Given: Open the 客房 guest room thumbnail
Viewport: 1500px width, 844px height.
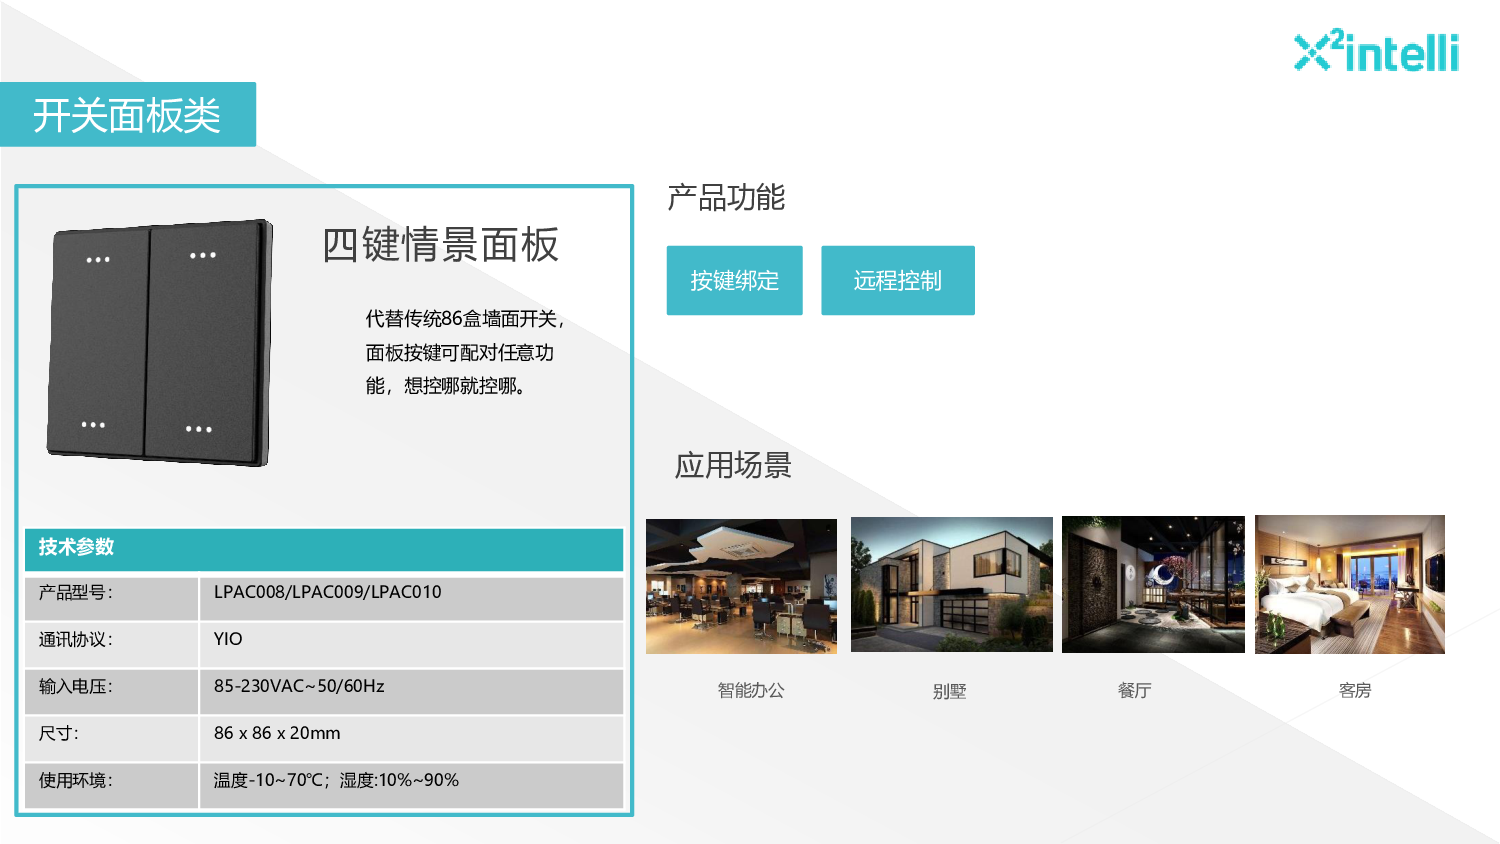Looking at the screenshot, I should pyautogui.click(x=1350, y=585).
